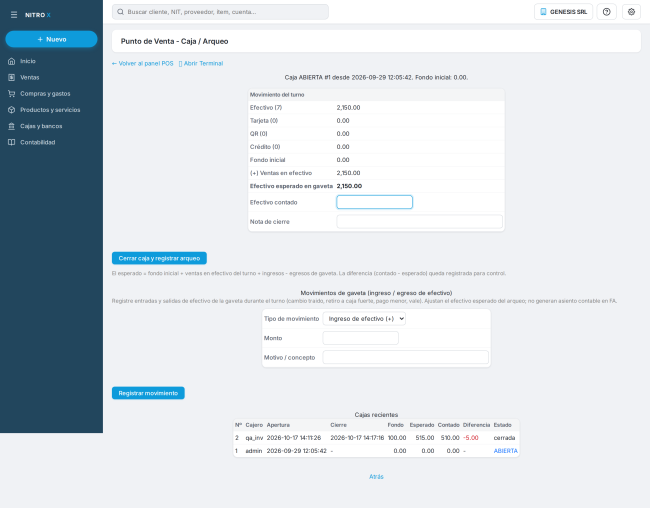650x508 pixels.
Task: Click the Tarjeta (0) row label
Action: [x=264, y=121]
